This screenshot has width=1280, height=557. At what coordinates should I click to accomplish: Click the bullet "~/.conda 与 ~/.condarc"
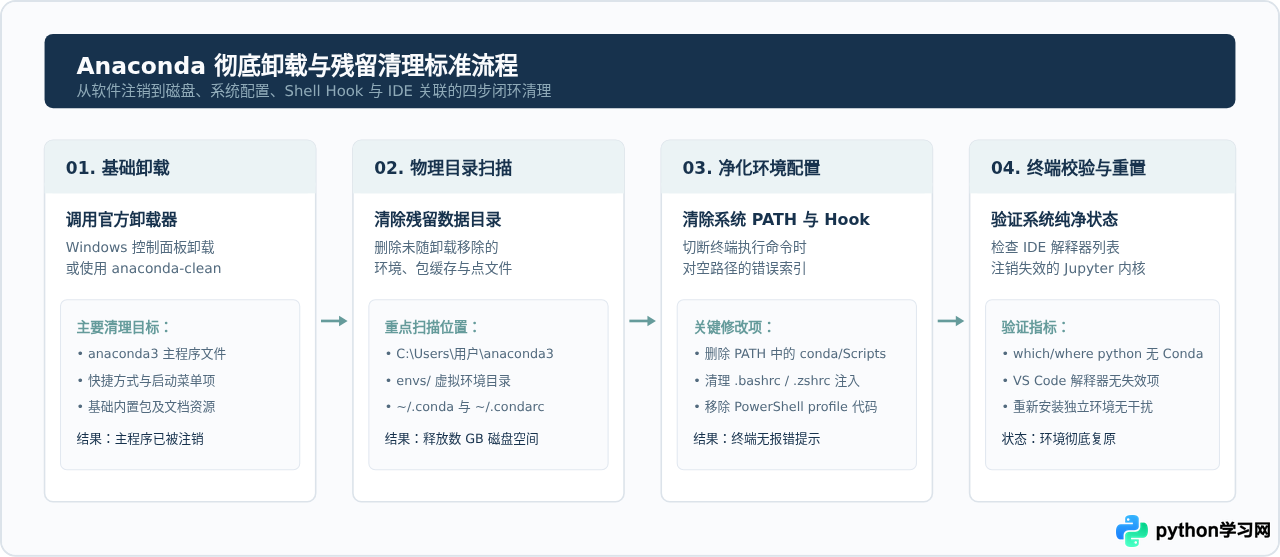pyautogui.click(x=464, y=407)
